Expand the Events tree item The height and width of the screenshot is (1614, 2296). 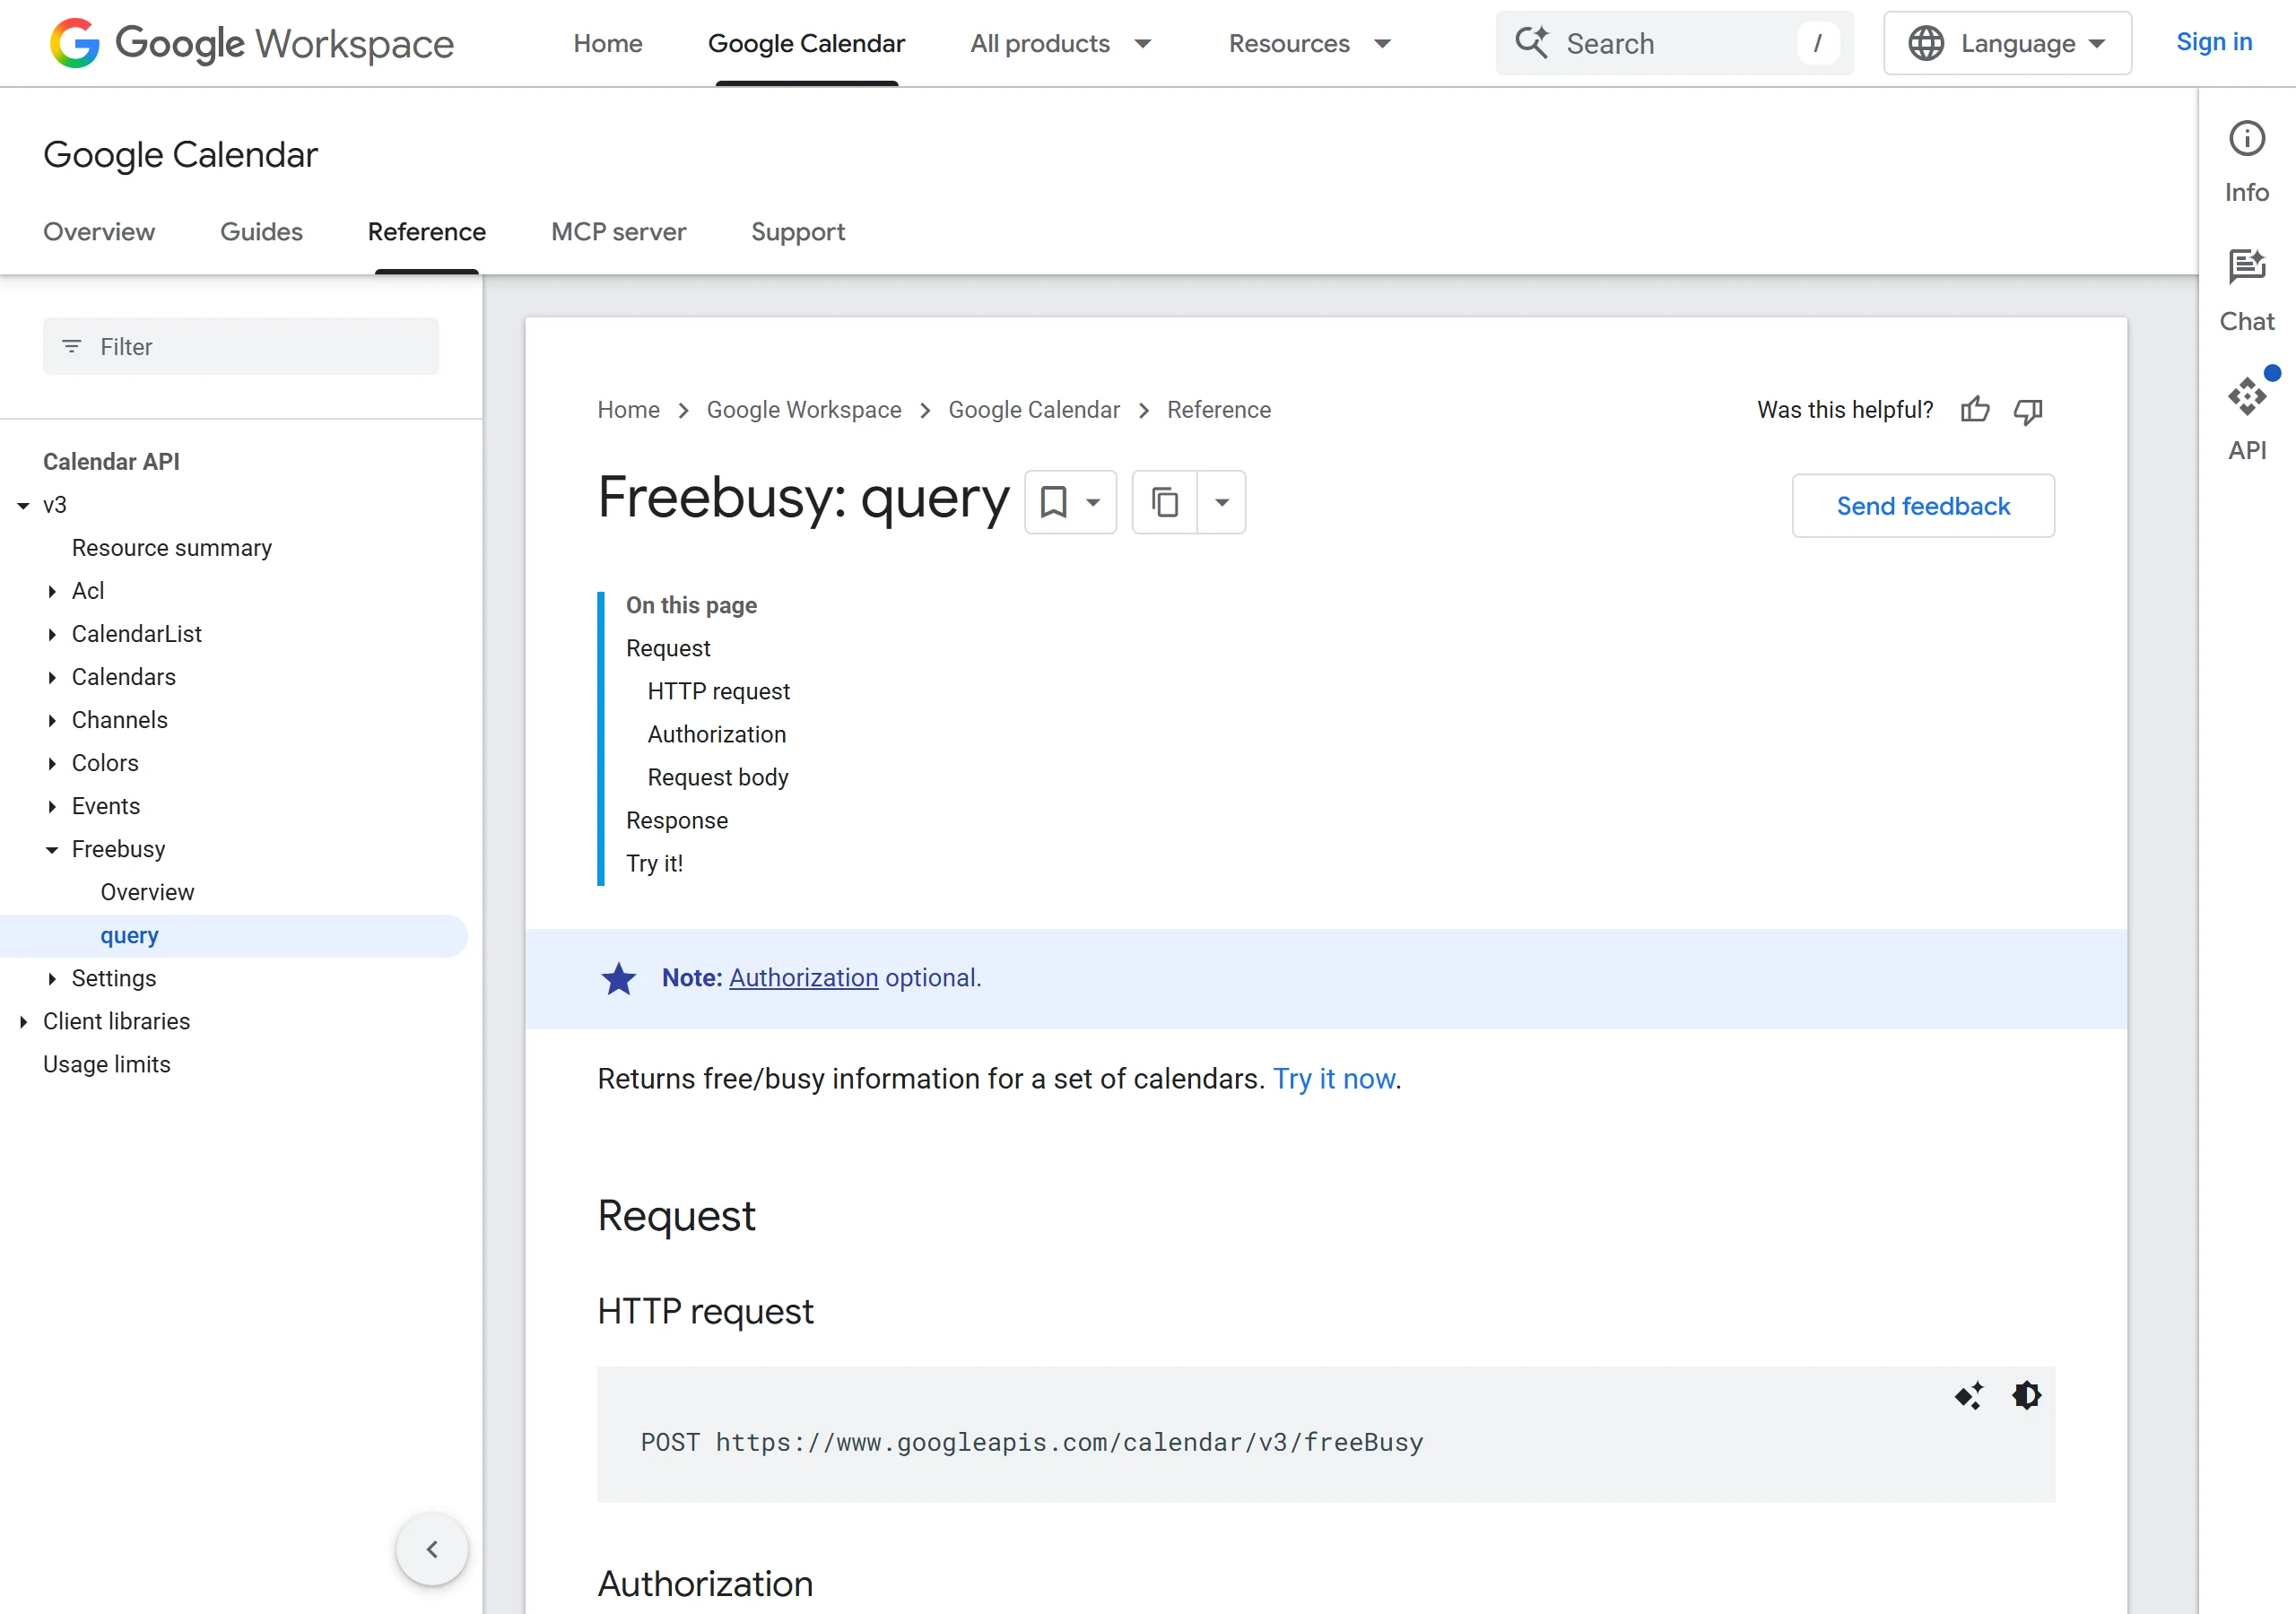click(52, 806)
